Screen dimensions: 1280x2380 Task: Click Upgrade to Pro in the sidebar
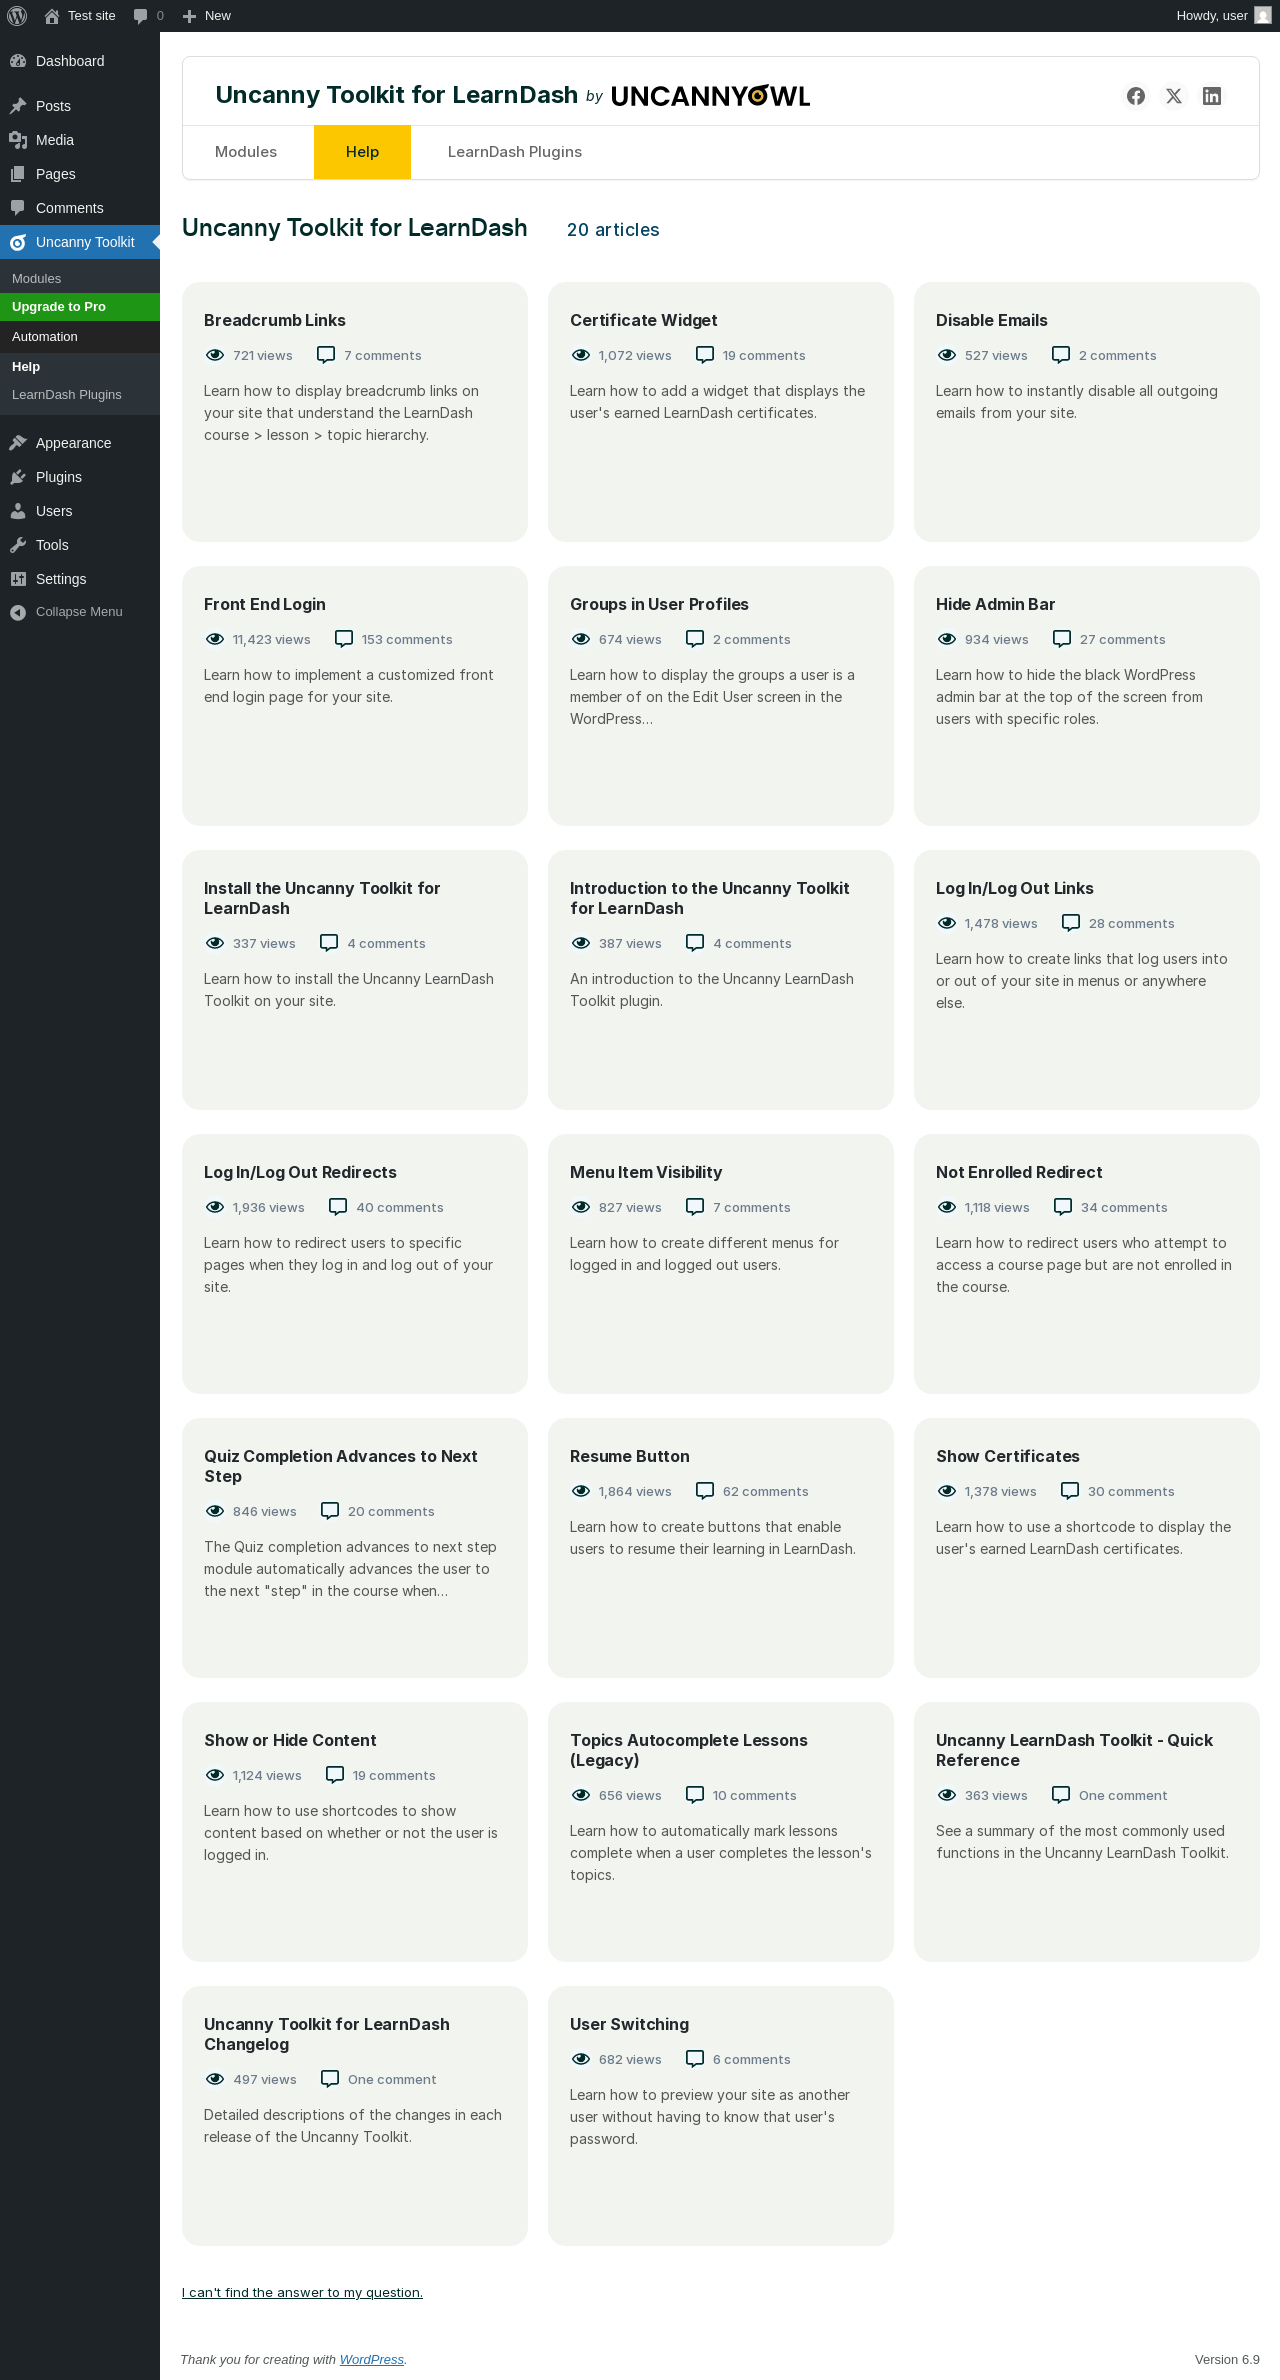(x=80, y=307)
